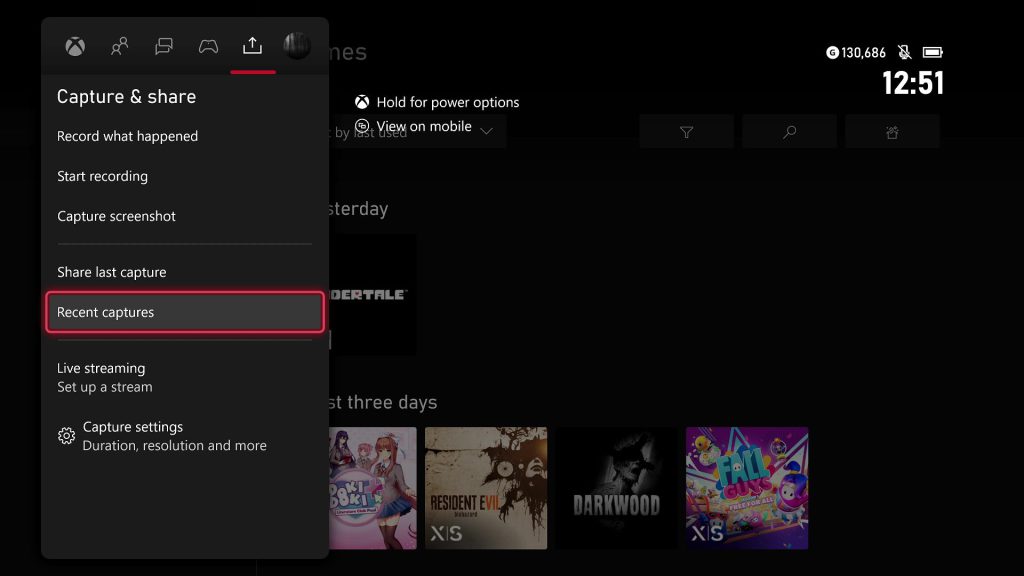Click the search magnifier button
This screenshot has width=1024, height=576.
(x=789, y=132)
